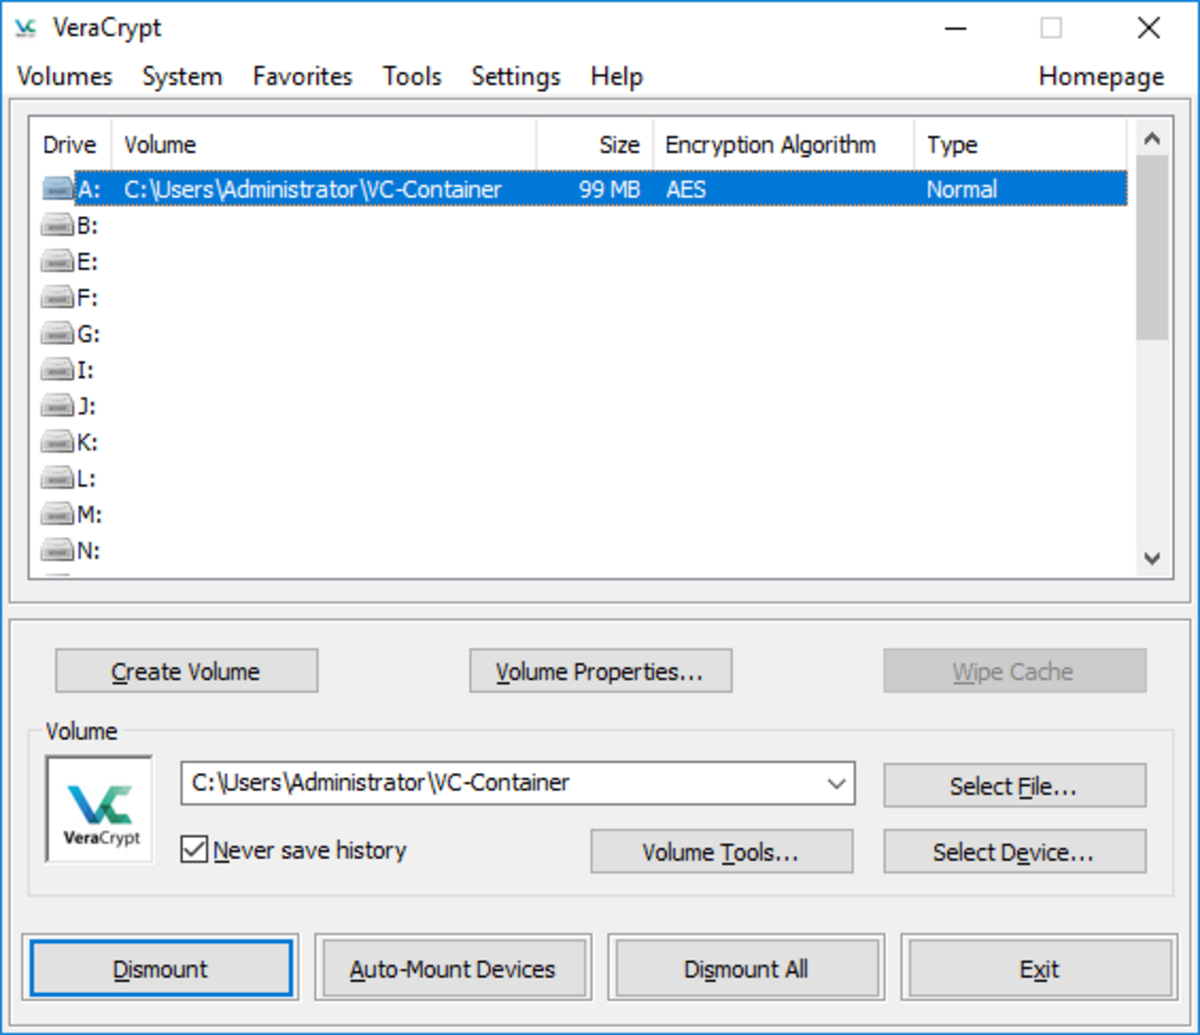The width and height of the screenshot is (1200, 1035).
Task: Click the drive A: mounted volume icon
Action: [58, 189]
